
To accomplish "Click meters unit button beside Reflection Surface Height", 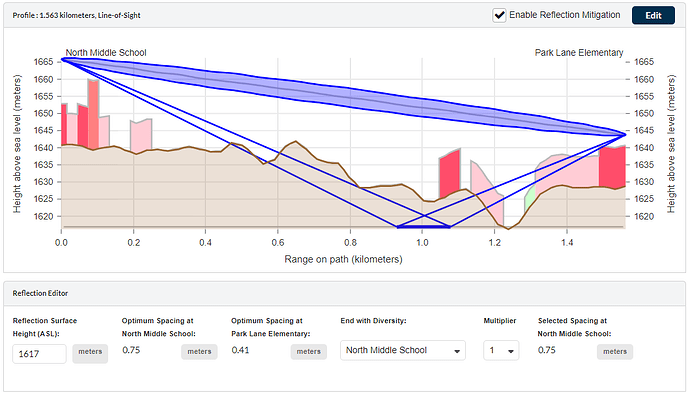I will tap(90, 353).
